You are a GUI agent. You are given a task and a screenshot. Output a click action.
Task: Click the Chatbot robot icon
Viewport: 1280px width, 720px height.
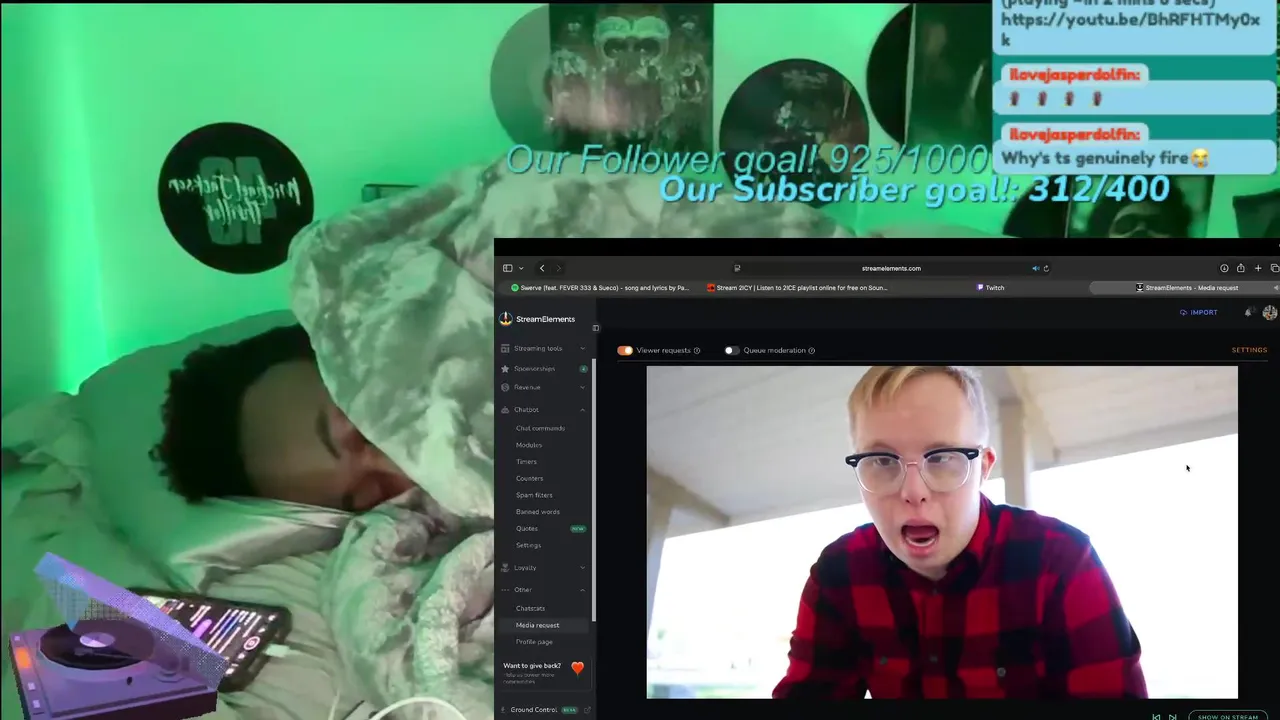click(x=505, y=410)
